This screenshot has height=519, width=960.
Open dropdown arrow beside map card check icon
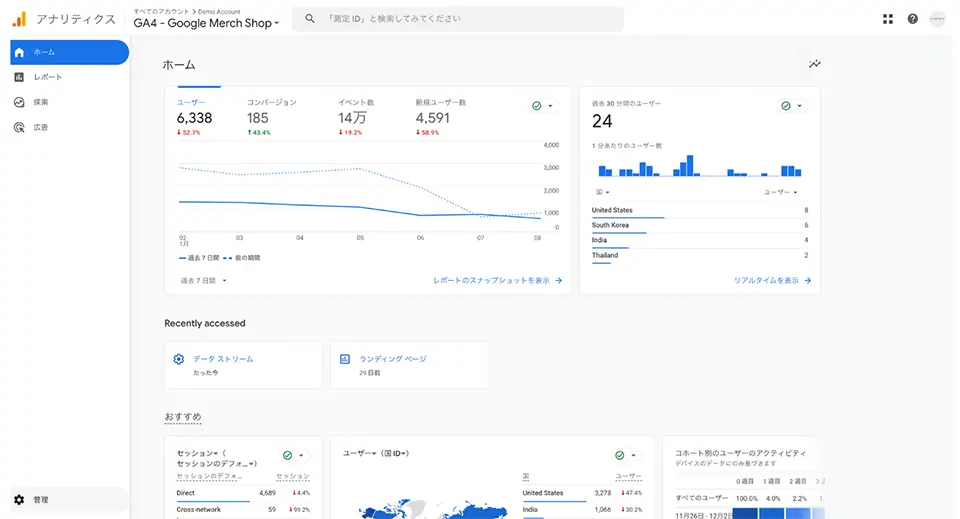coord(633,455)
